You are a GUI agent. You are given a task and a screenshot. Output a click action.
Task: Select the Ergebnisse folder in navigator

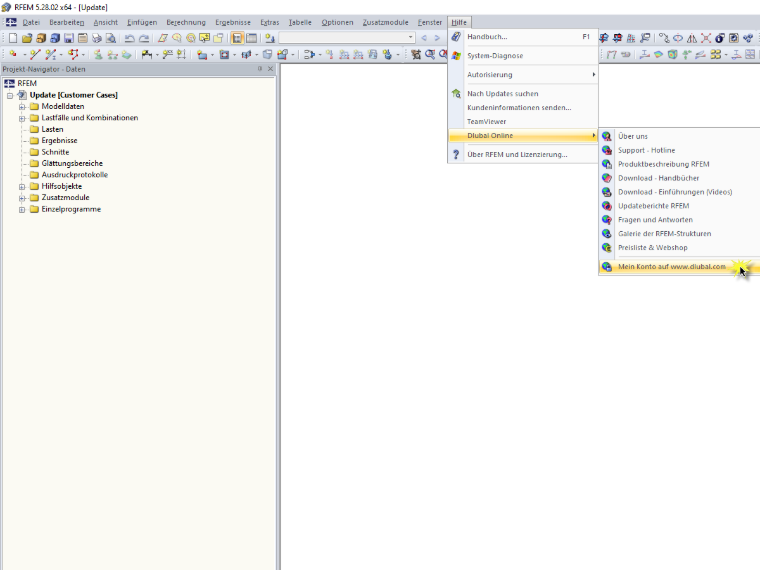[59, 141]
